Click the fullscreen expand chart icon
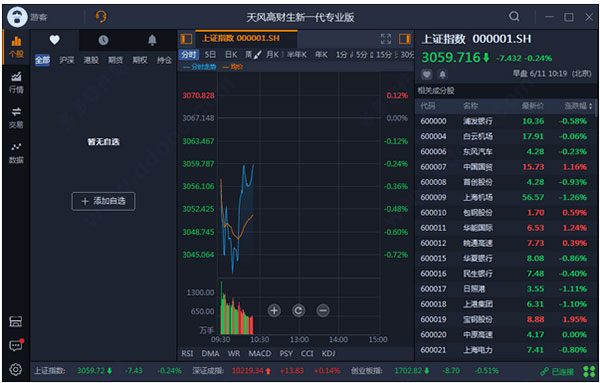This screenshot has width=600, height=383. [x=386, y=39]
